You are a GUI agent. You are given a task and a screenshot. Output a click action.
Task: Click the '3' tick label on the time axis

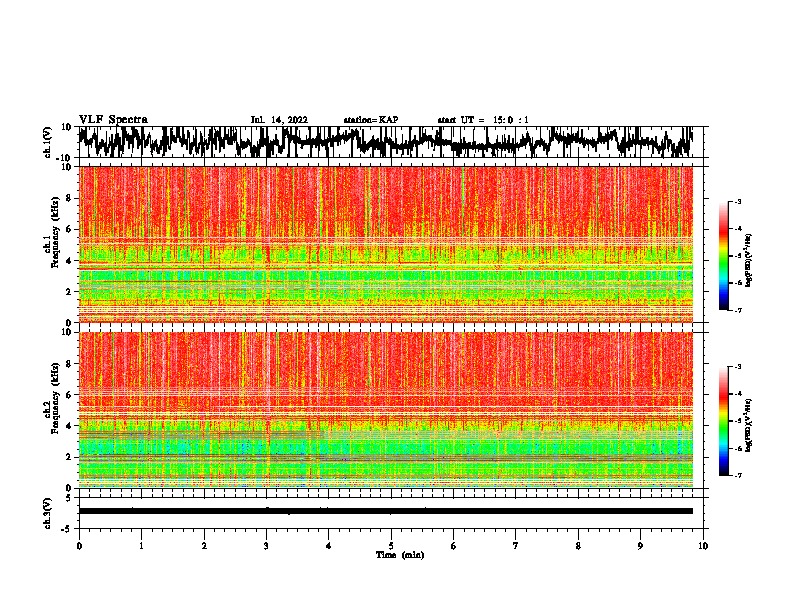coord(266,546)
